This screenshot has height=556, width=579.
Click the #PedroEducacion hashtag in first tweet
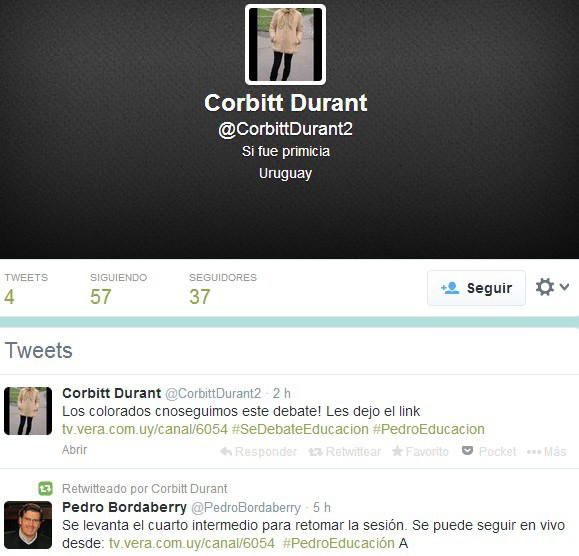click(x=429, y=429)
